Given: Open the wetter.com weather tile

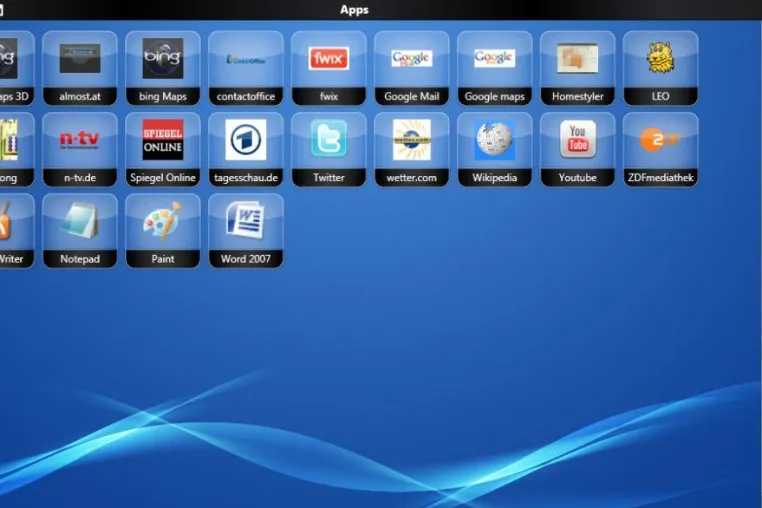Looking at the screenshot, I should [x=412, y=150].
